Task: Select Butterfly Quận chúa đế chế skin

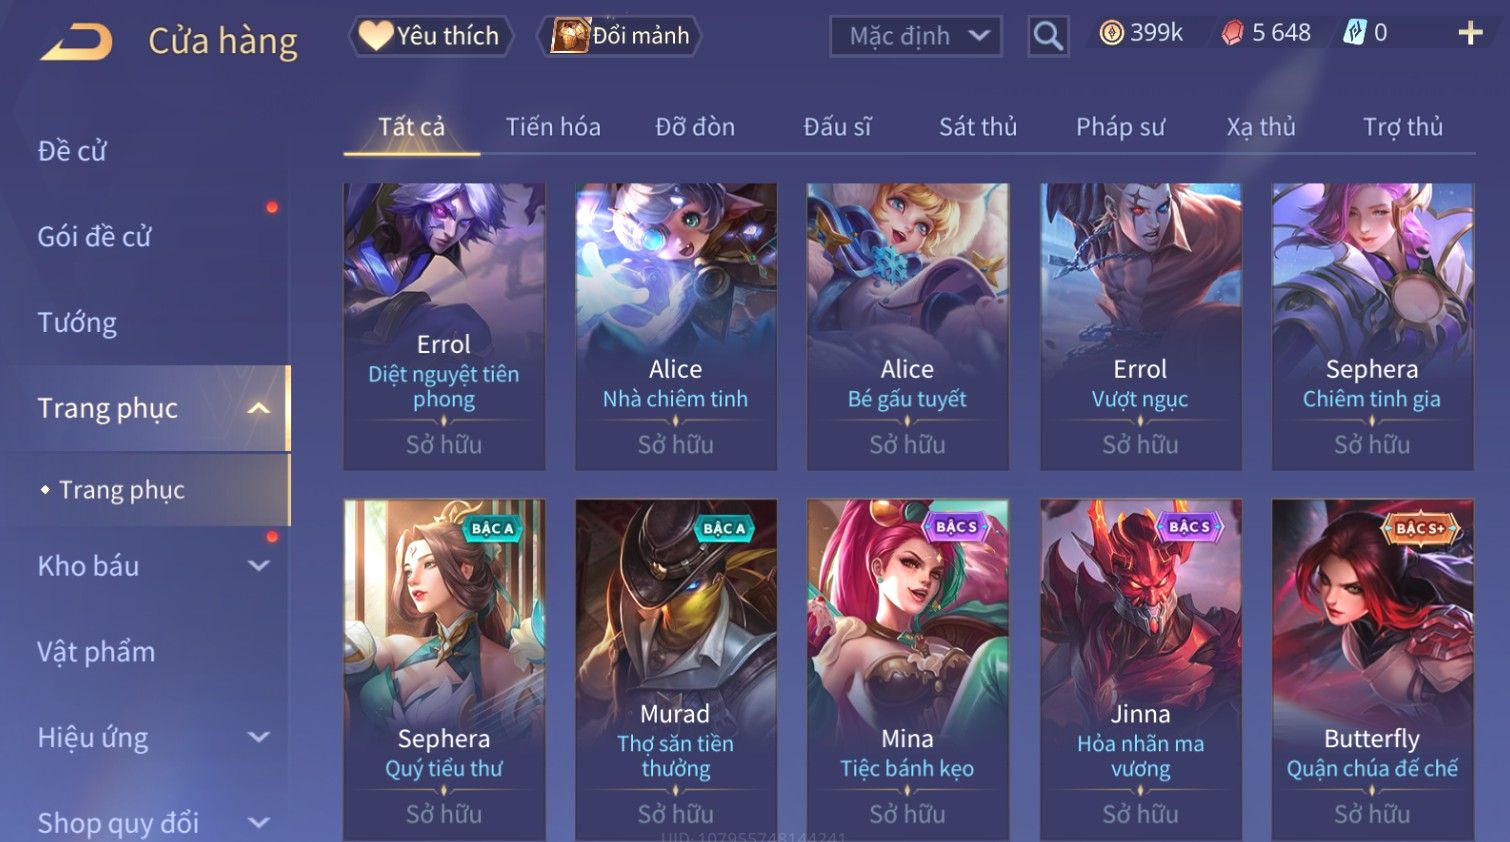Action: click(x=1372, y=668)
